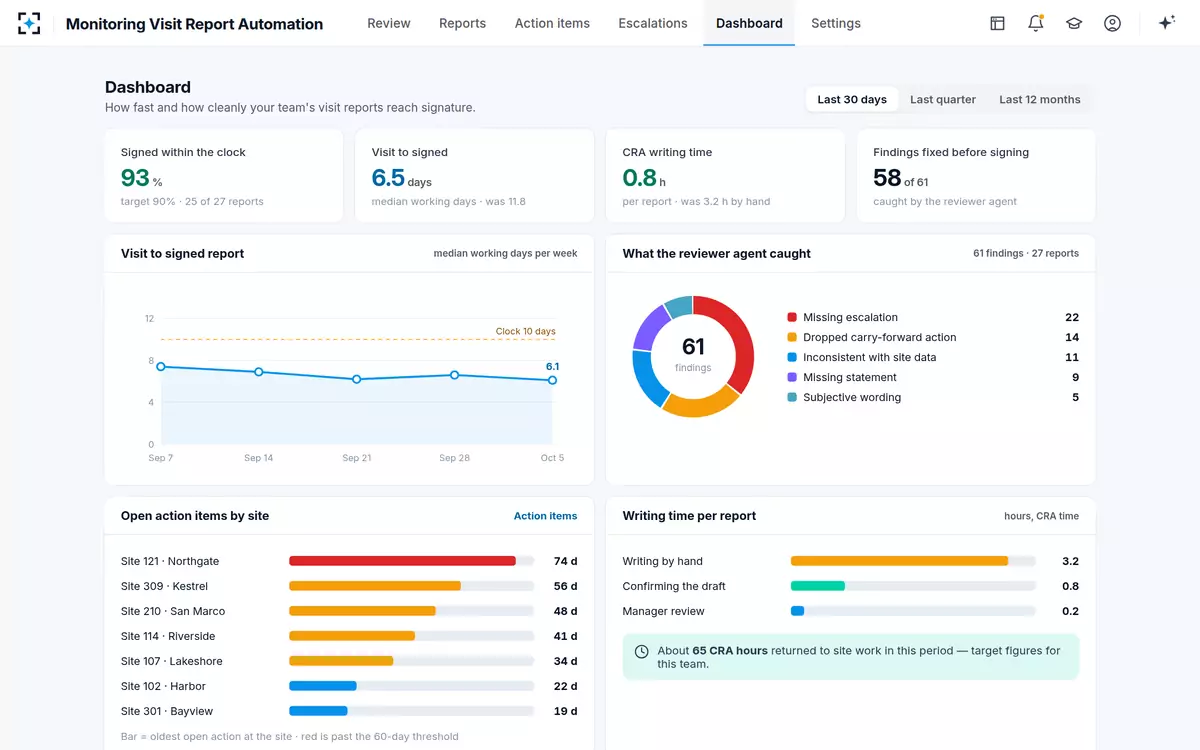Open the Escalations tab
Viewport: 1200px width, 750px height.
(653, 23)
